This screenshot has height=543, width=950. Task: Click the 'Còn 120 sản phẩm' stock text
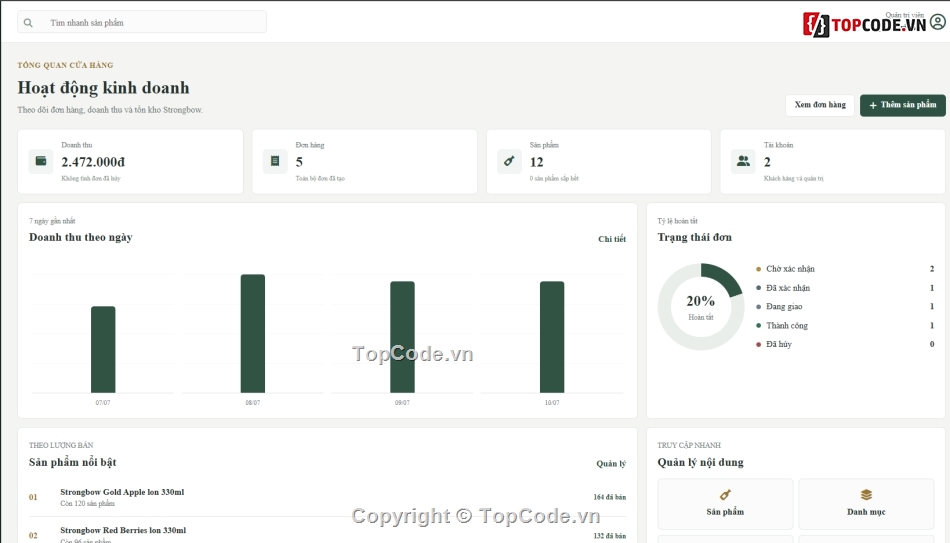point(87,504)
